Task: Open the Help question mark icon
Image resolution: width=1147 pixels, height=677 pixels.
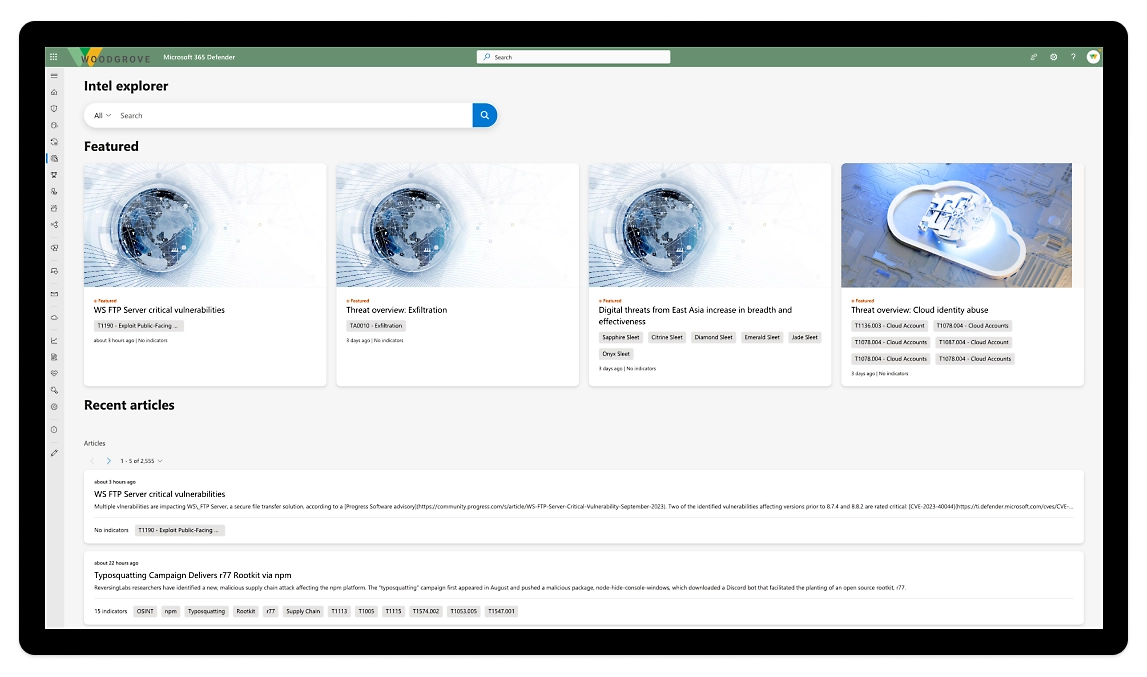Action: pos(1073,57)
